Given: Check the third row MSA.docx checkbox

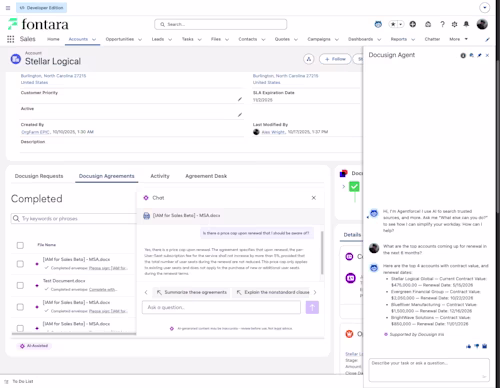Looking at the screenshot, I should coord(20,307).
